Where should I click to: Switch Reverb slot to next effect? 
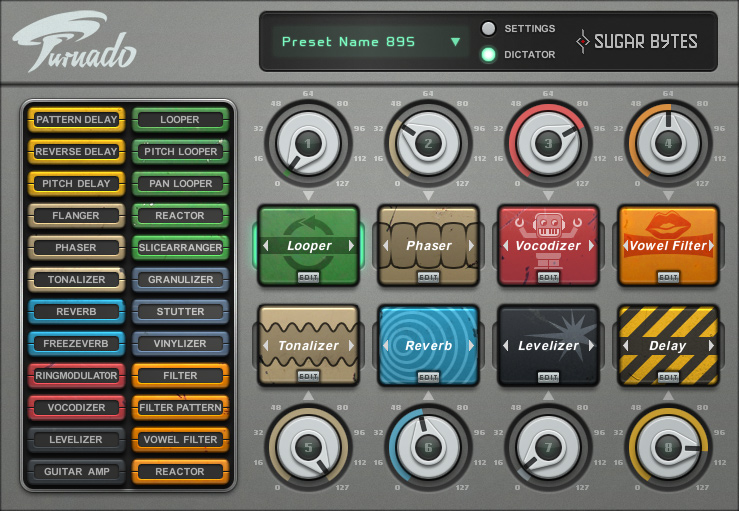pos(471,346)
